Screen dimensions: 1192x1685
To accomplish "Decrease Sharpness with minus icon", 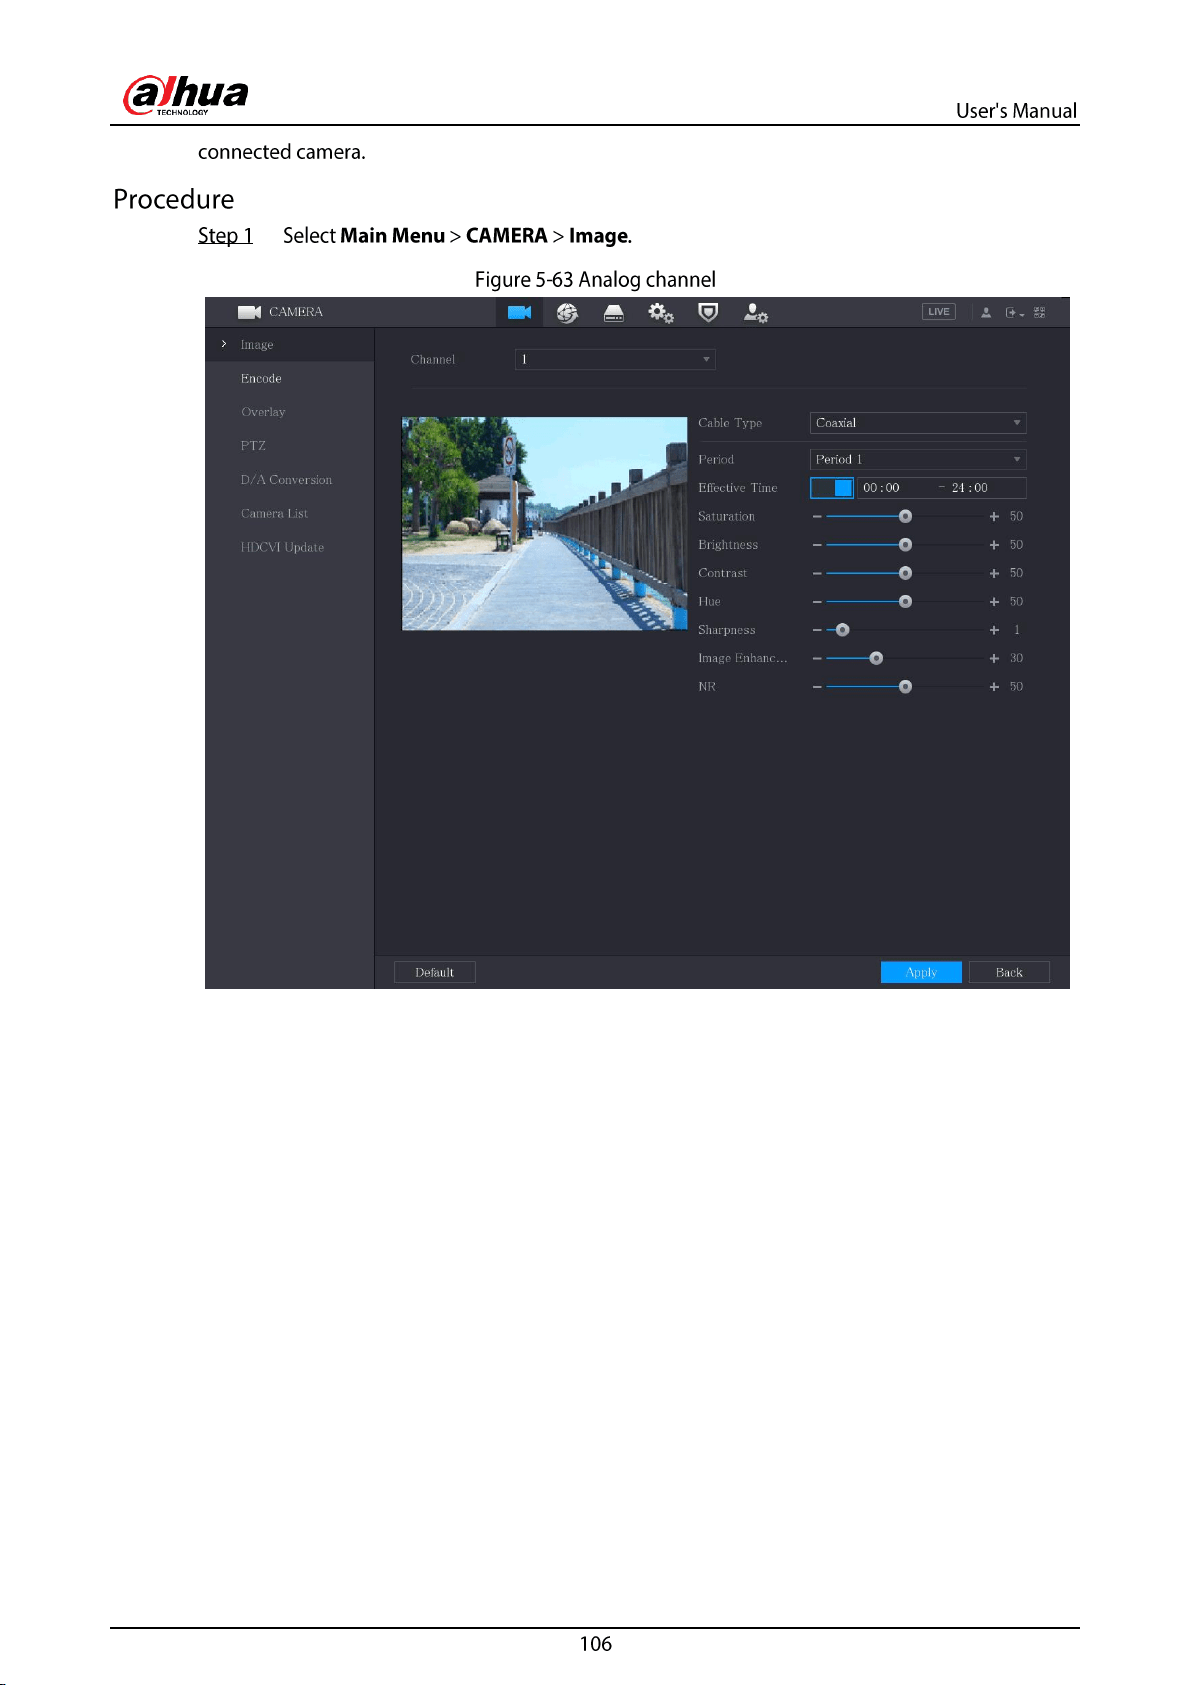I will tap(817, 630).
